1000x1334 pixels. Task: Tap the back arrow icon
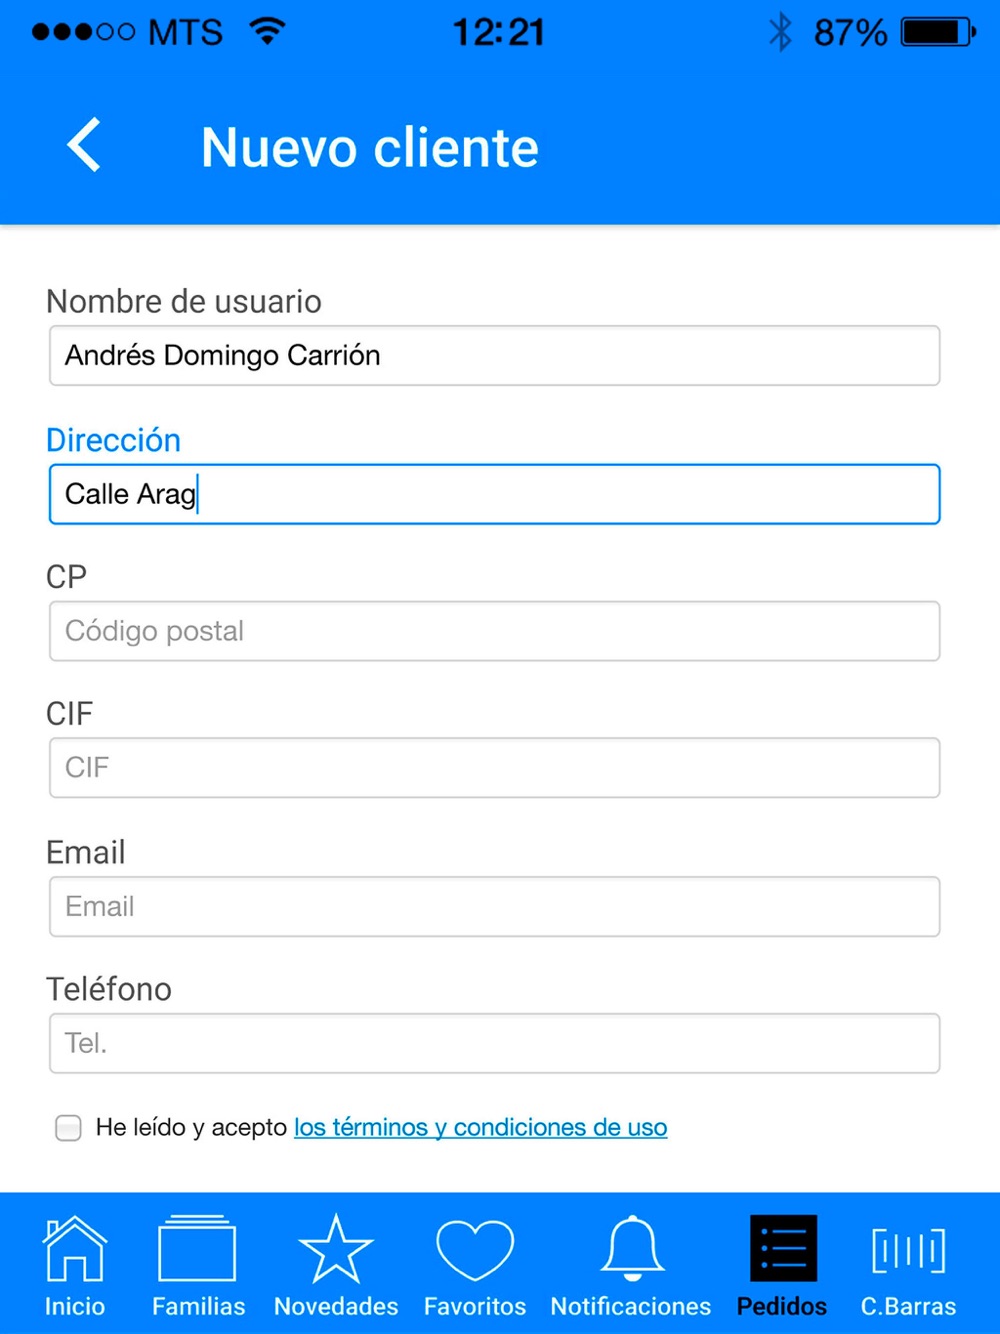(85, 146)
